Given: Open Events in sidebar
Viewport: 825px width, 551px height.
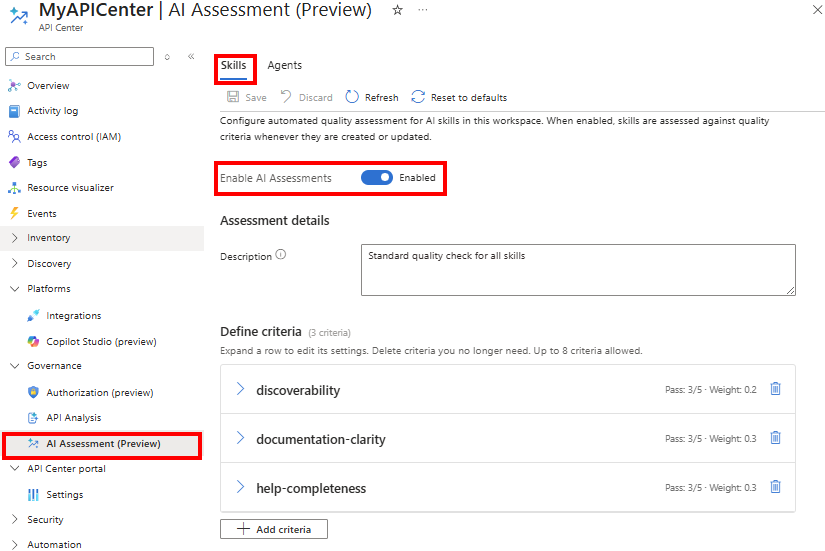Looking at the screenshot, I should point(42,213).
